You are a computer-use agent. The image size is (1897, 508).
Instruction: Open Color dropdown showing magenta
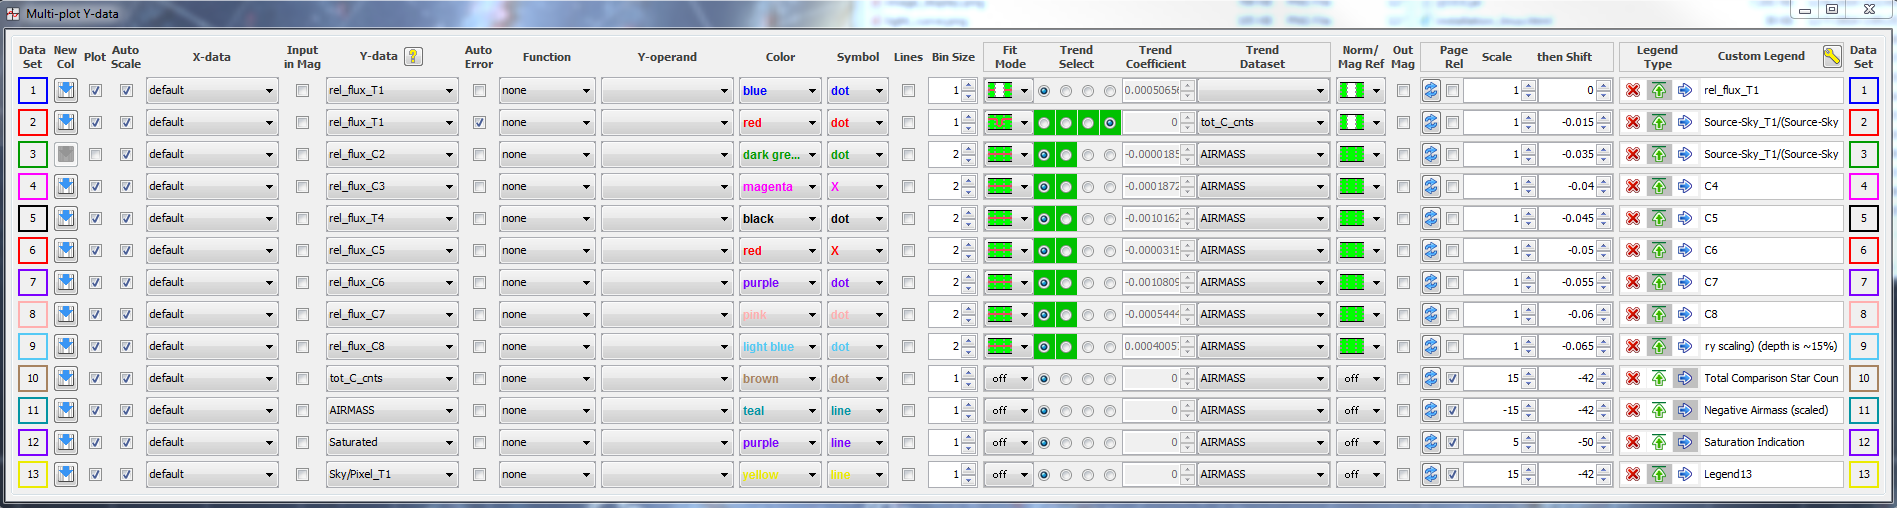click(780, 186)
